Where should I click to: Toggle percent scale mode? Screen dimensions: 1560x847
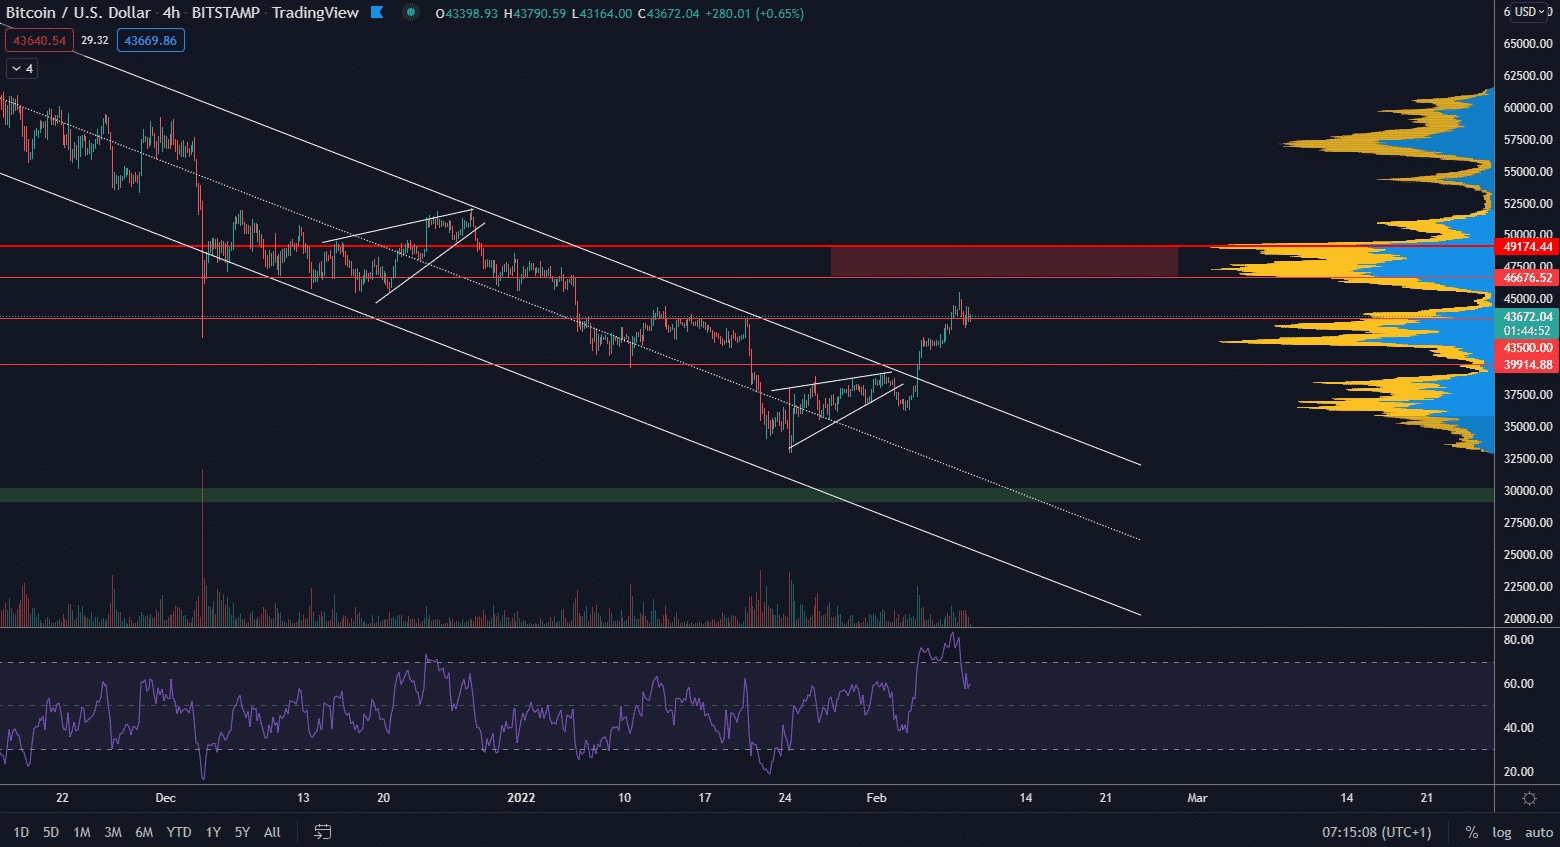pyautogui.click(x=1471, y=832)
